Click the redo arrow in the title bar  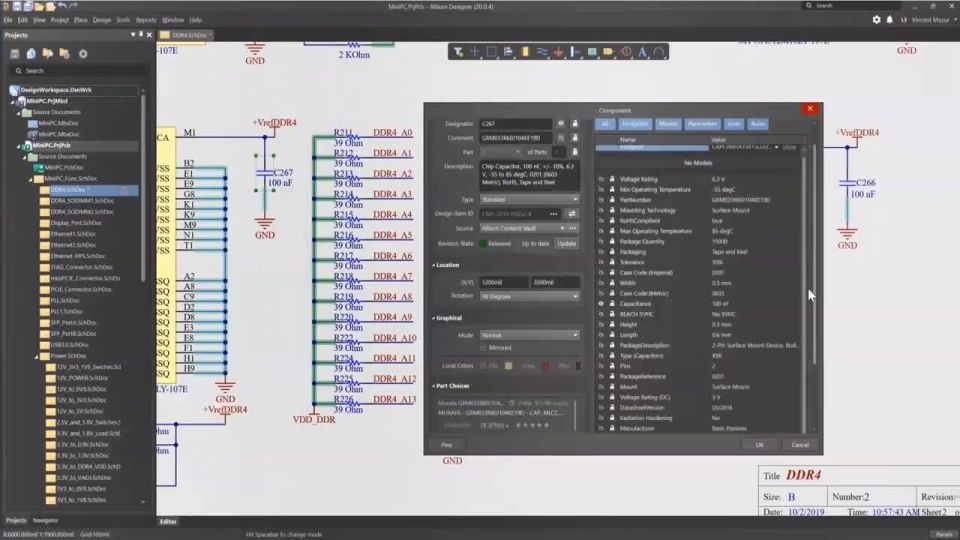click(x=73, y=6)
